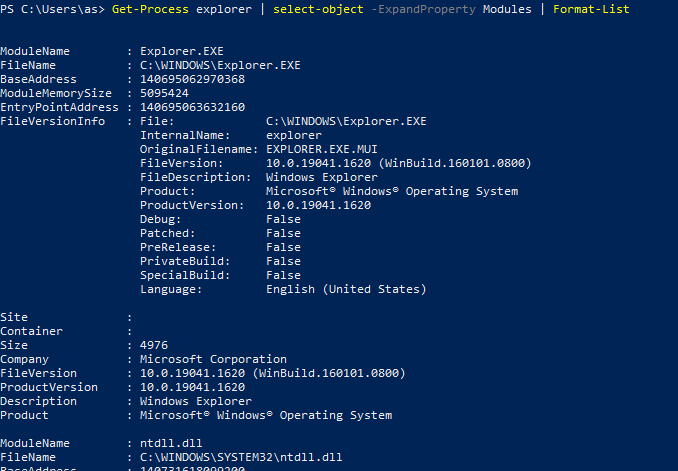This screenshot has height=471, width=678.
Task: Click Language value English (United States)
Action: point(346,289)
